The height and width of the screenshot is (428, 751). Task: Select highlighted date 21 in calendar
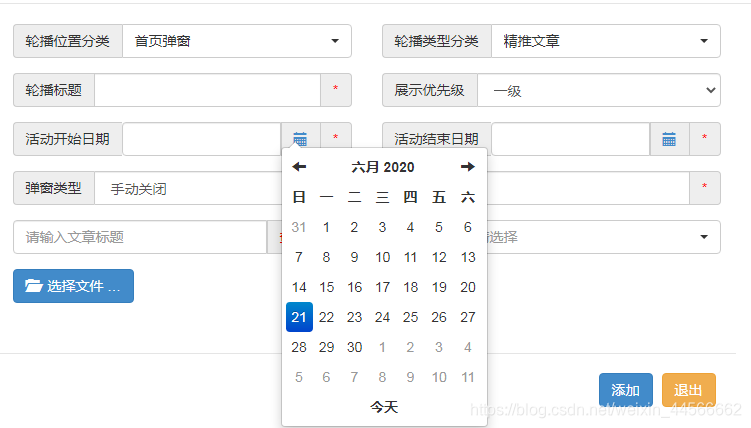pyautogui.click(x=299, y=317)
